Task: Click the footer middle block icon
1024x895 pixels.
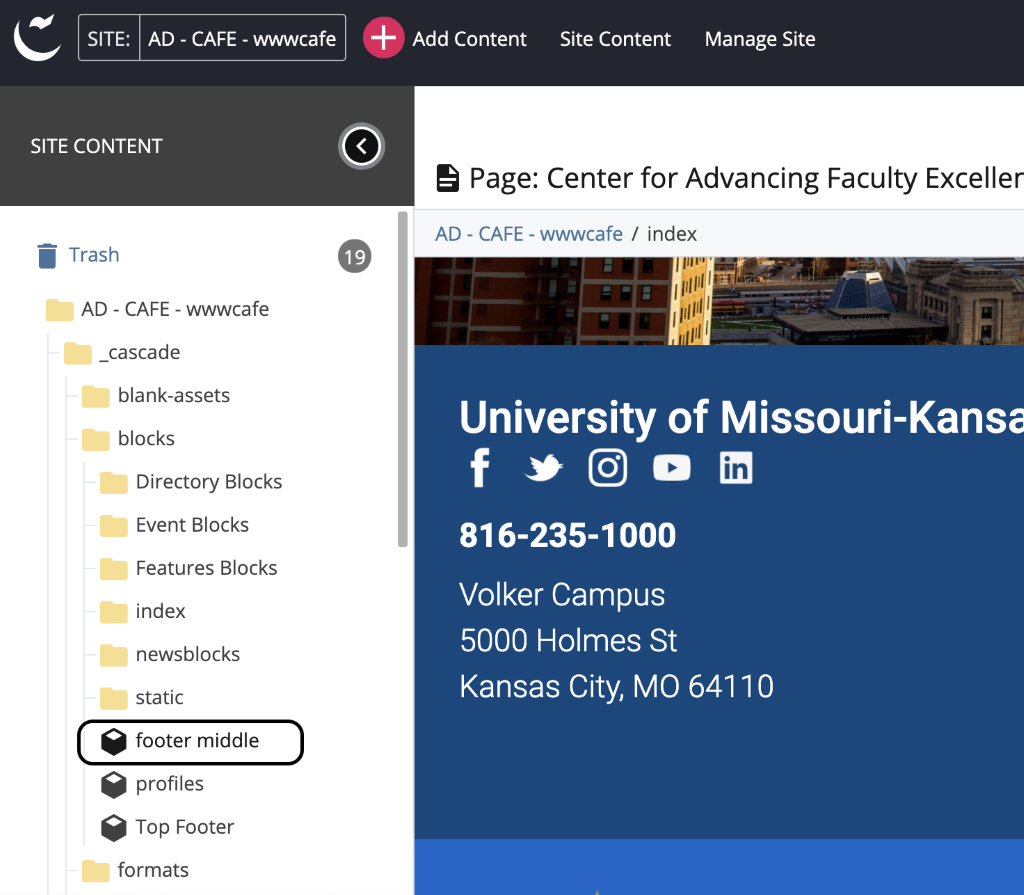Action: click(114, 741)
